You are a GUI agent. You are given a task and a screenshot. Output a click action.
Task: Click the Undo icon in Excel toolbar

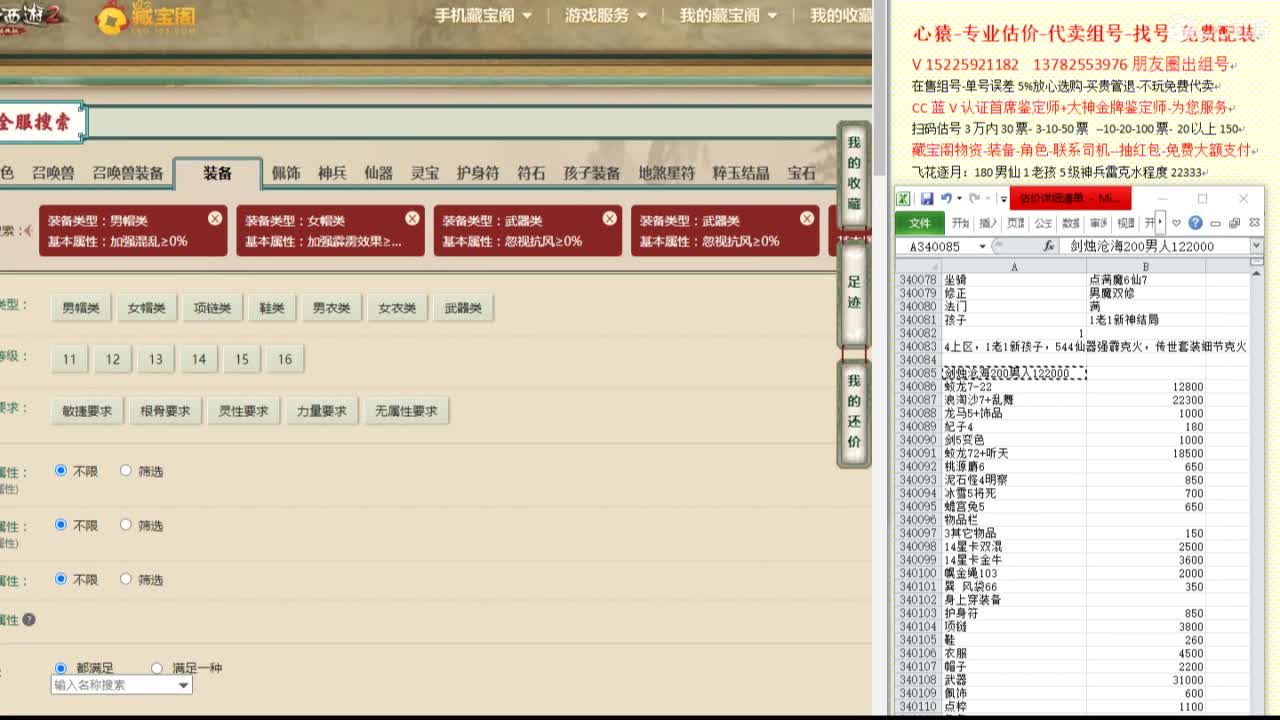point(946,196)
